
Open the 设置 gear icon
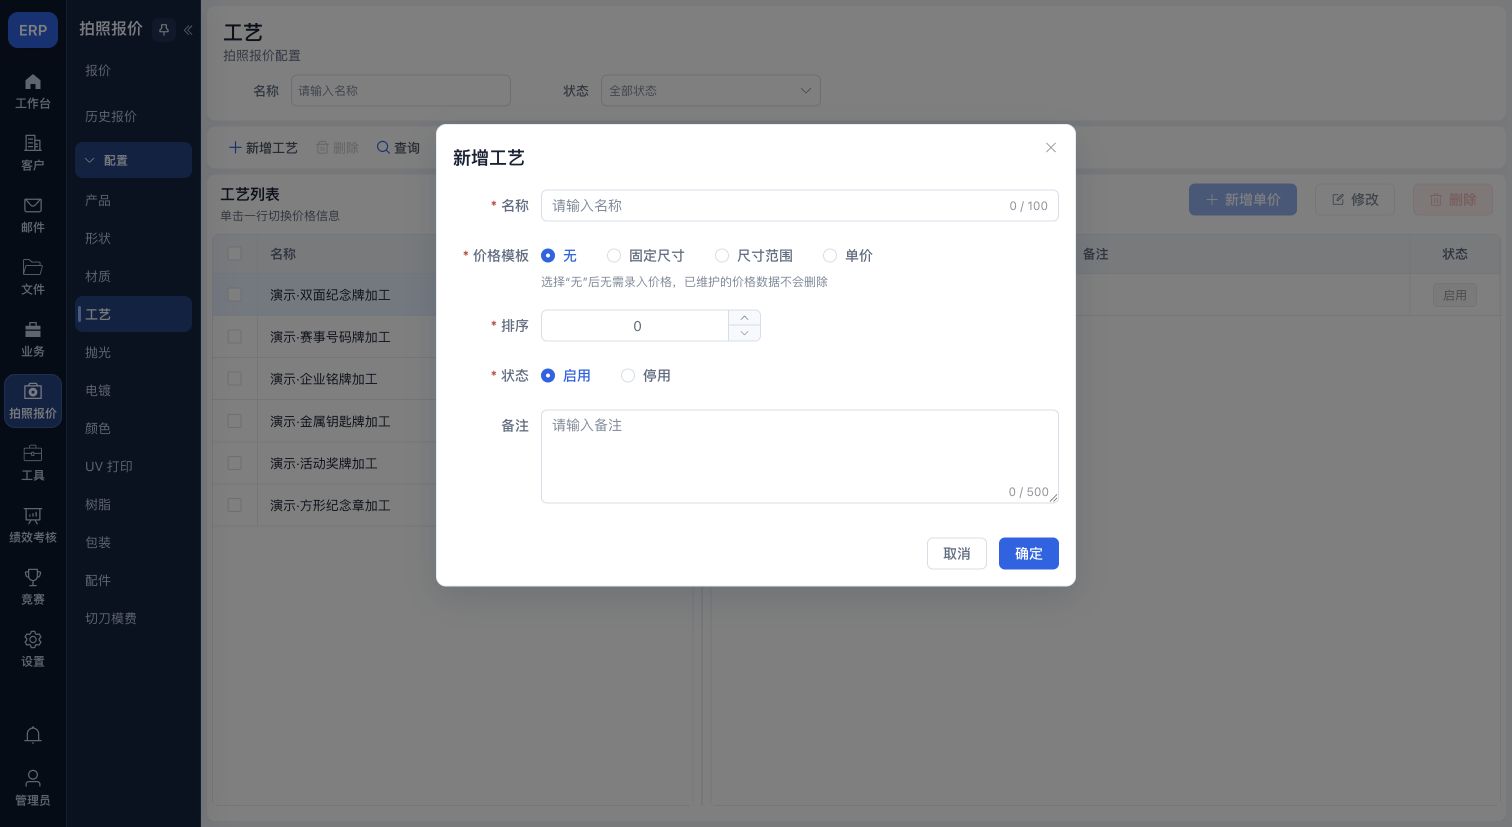pyautogui.click(x=33, y=649)
